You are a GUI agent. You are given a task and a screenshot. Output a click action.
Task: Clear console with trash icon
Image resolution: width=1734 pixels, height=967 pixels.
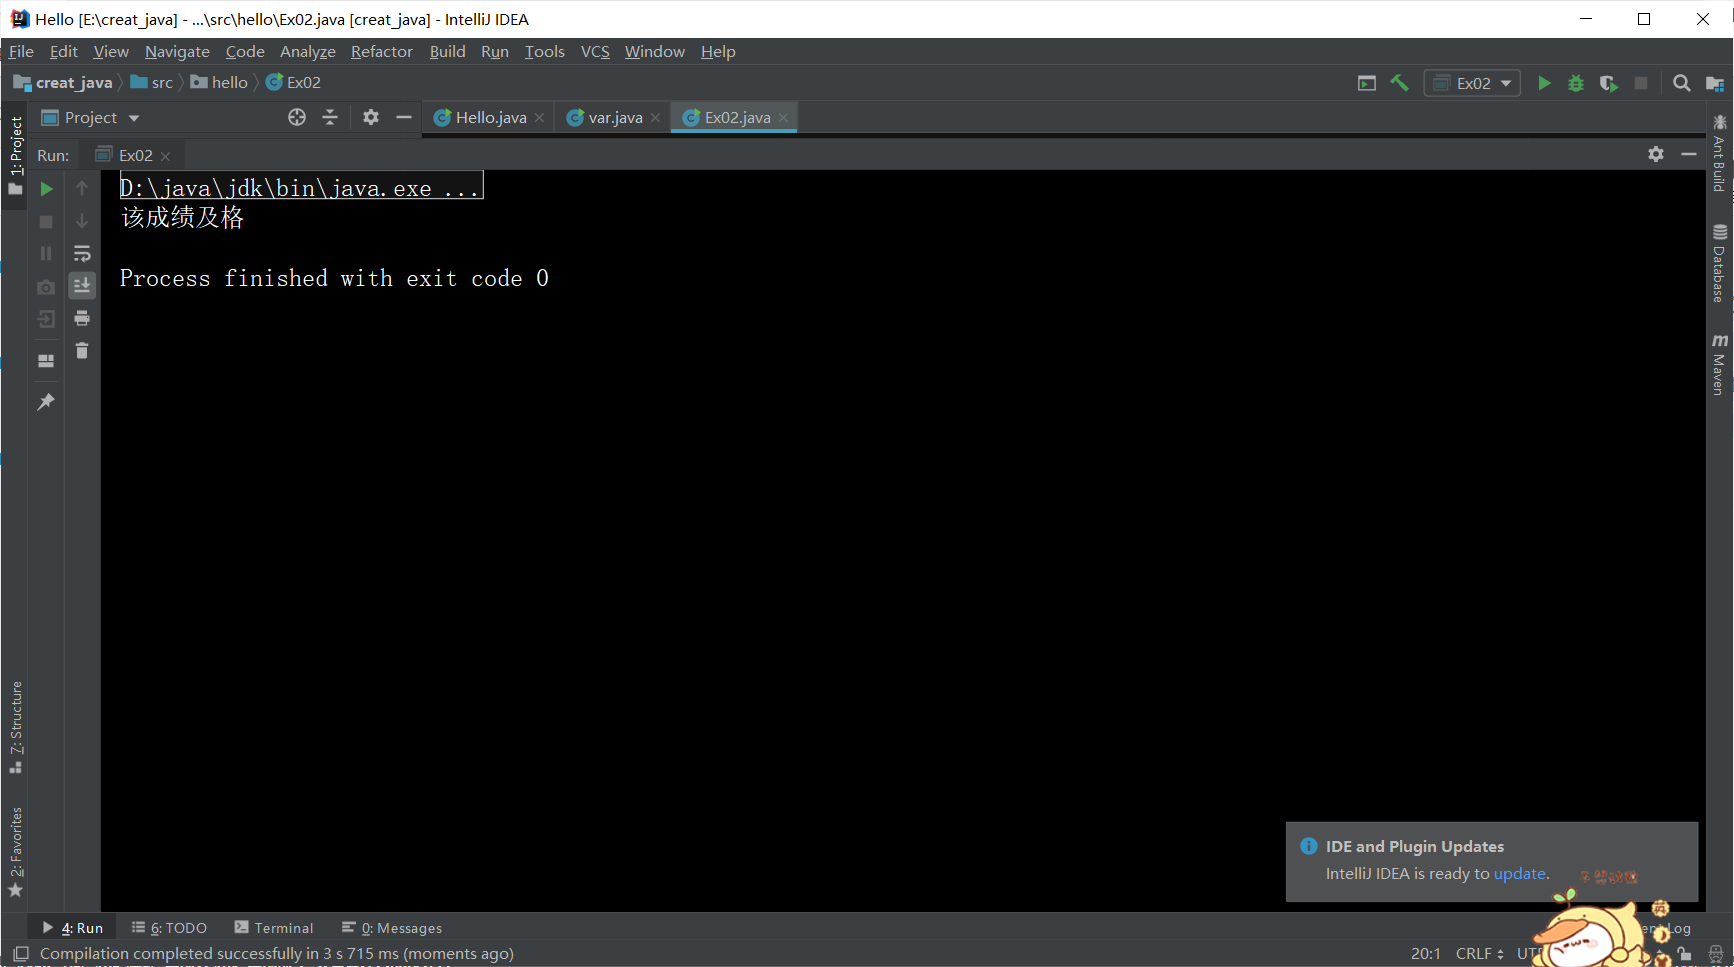(82, 351)
